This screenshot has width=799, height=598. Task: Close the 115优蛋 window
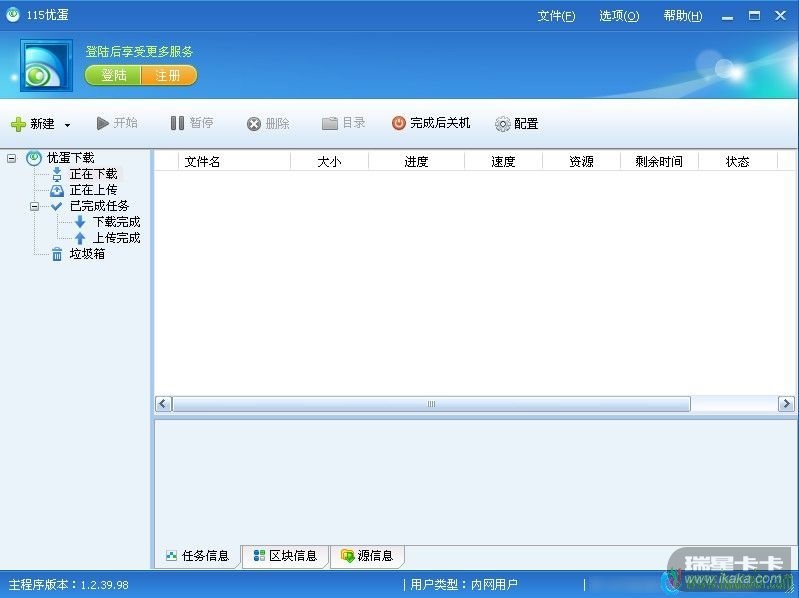click(780, 16)
